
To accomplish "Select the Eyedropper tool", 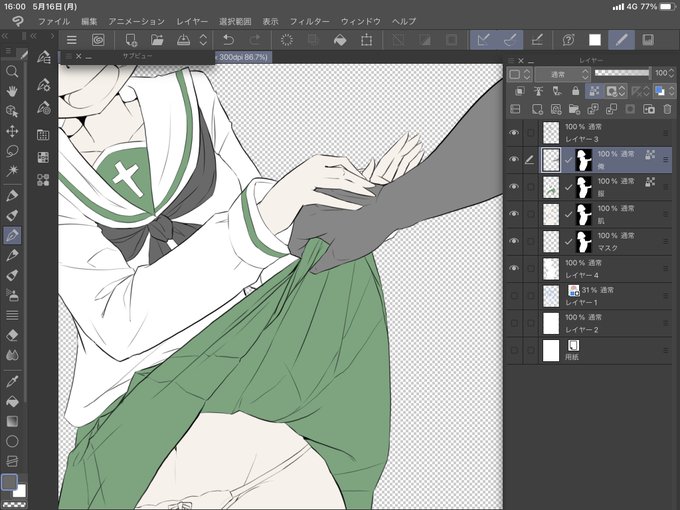I will (12, 381).
